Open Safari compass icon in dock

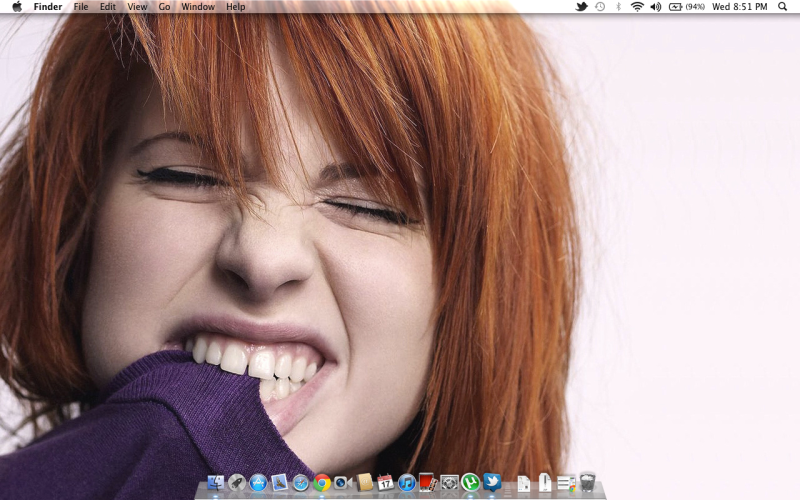click(301, 483)
